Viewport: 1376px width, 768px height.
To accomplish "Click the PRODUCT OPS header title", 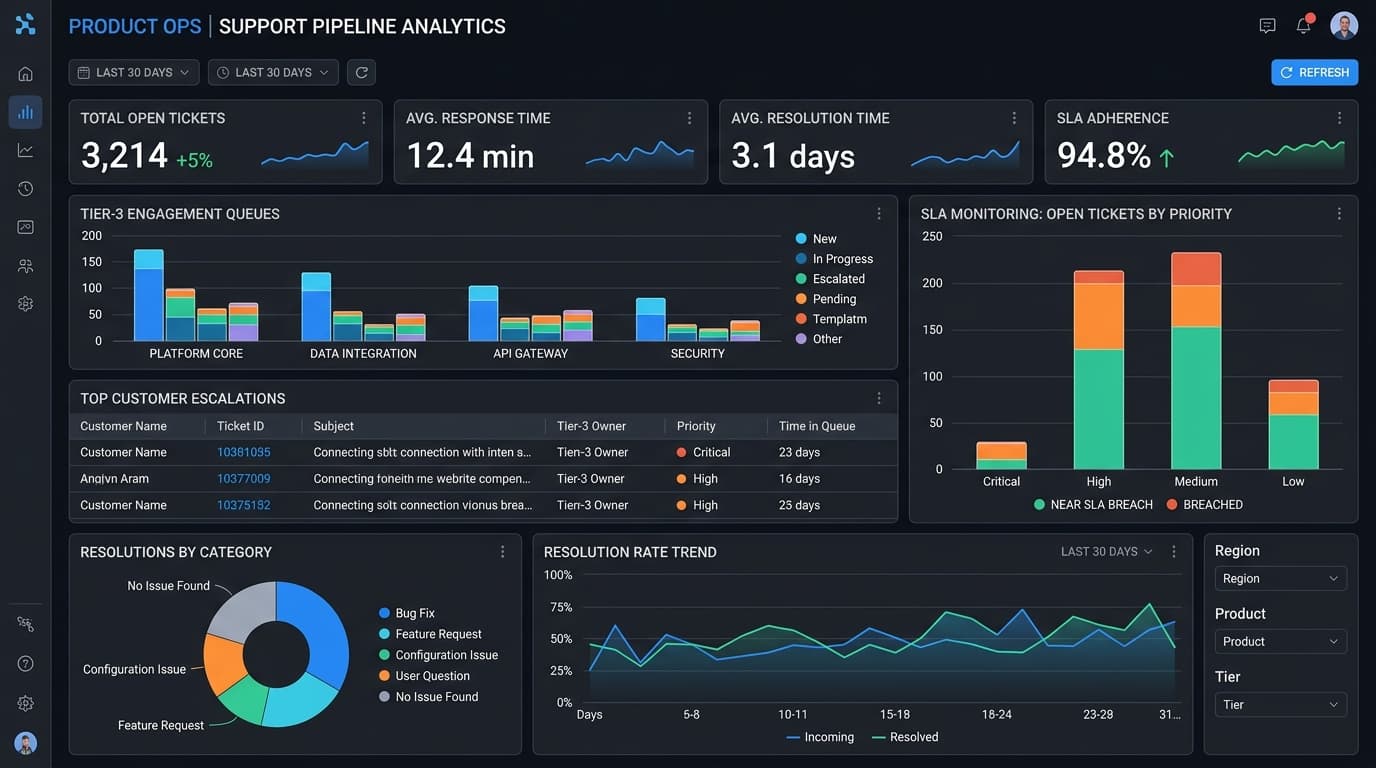I will click(x=135, y=26).
